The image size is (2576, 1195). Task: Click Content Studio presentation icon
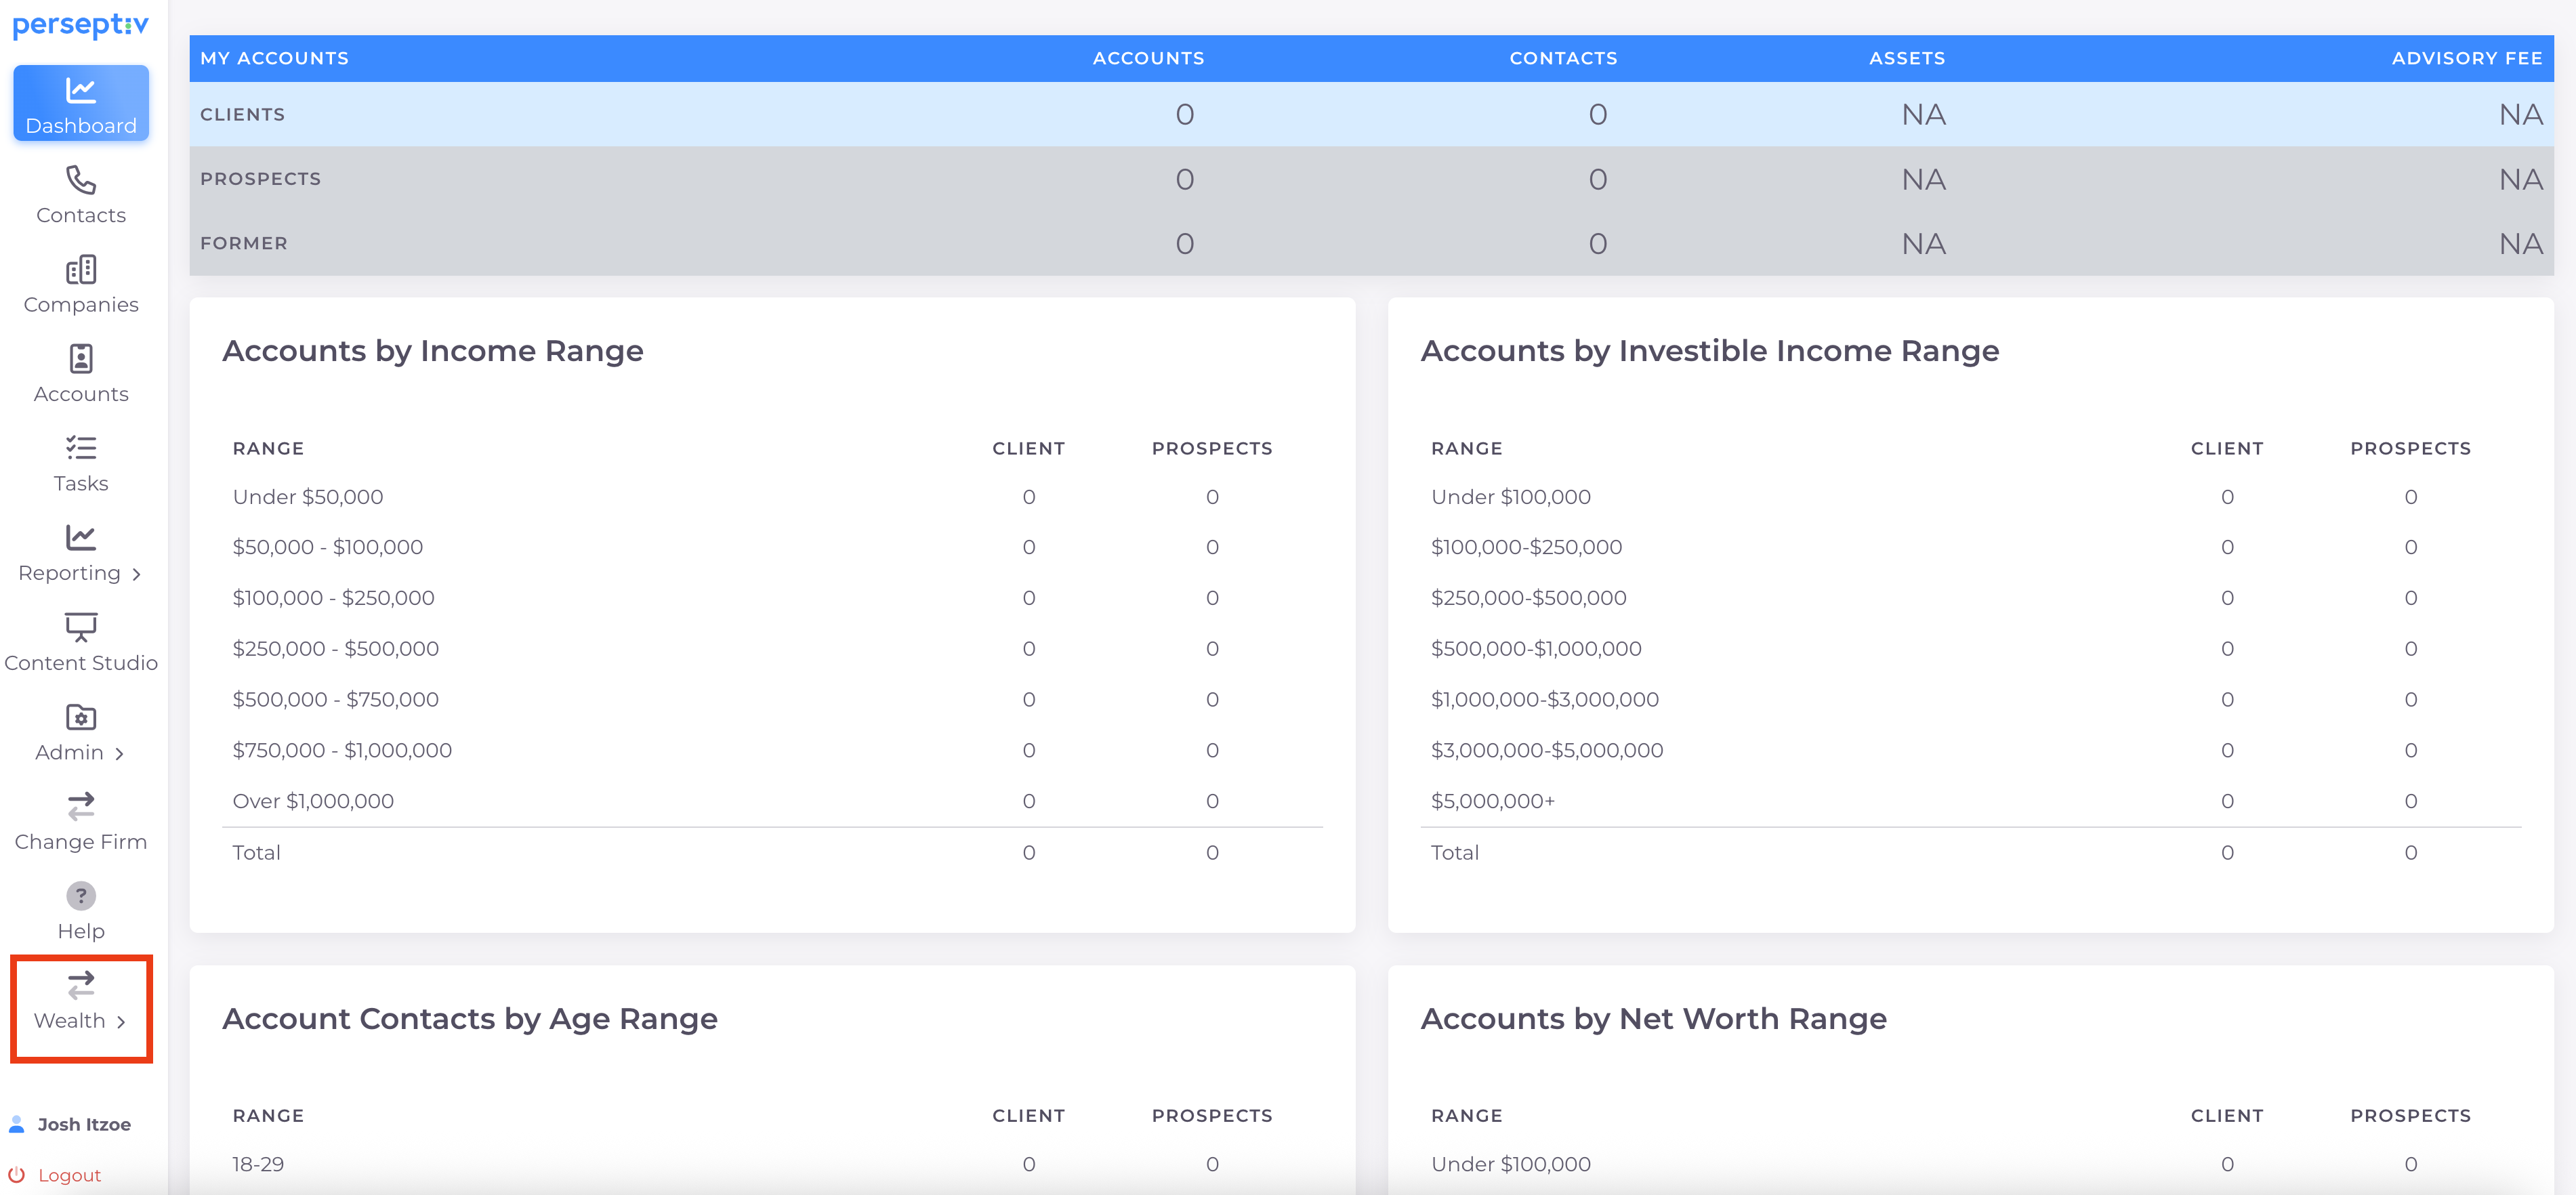tap(81, 627)
